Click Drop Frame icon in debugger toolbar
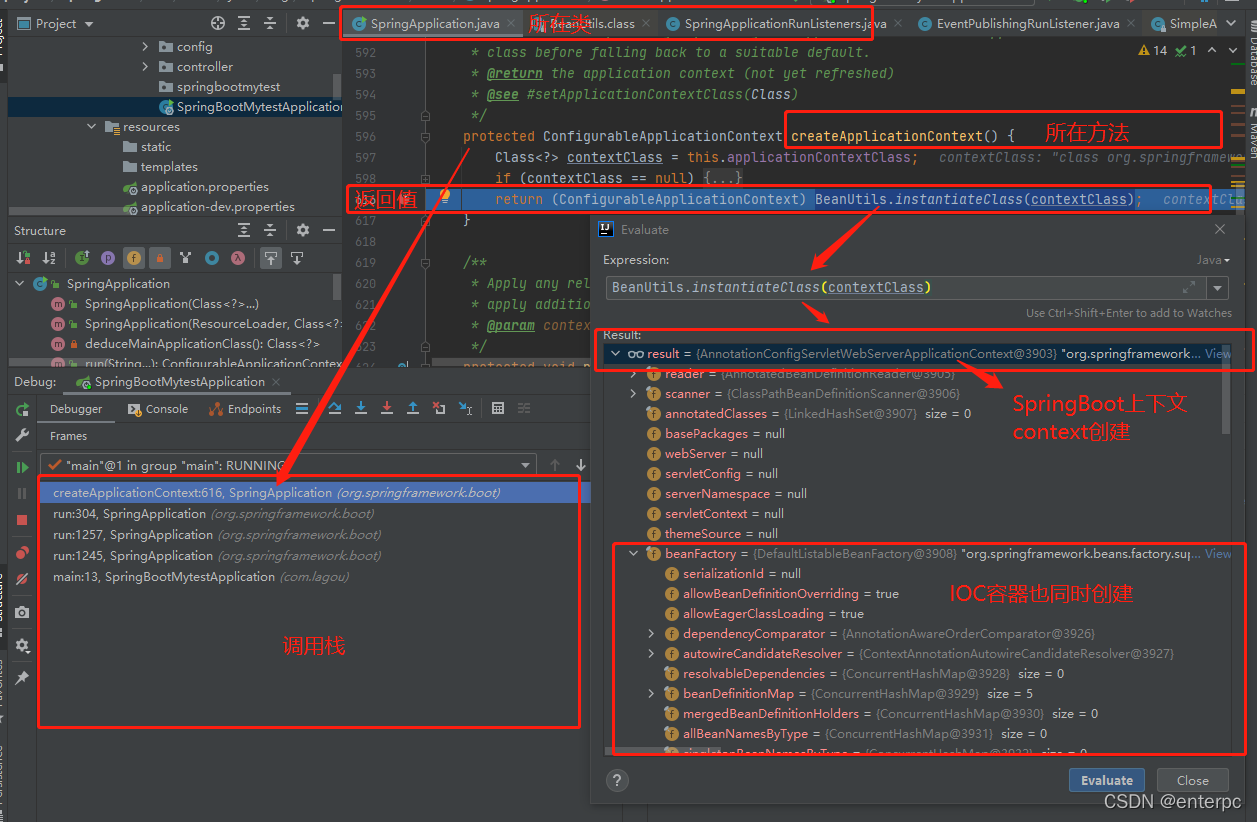1257x822 pixels. click(439, 408)
